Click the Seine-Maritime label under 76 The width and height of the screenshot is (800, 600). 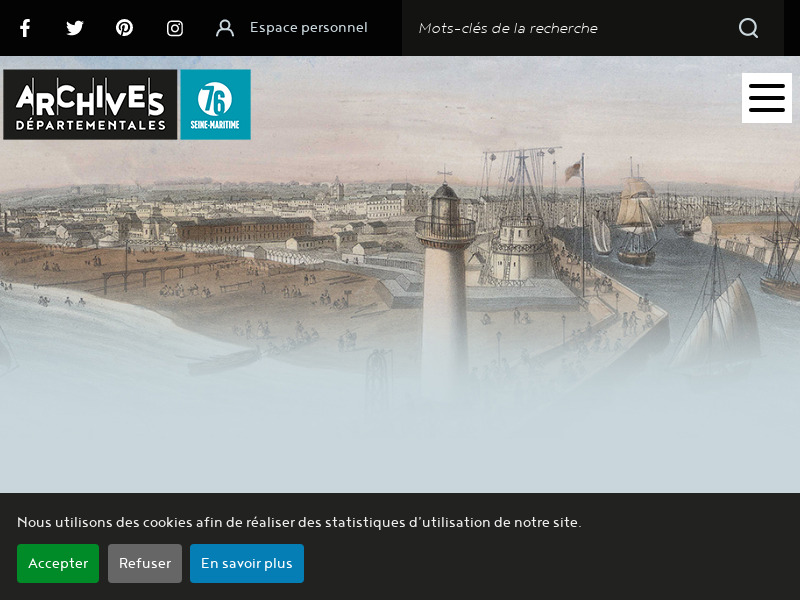pyautogui.click(x=216, y=125)
